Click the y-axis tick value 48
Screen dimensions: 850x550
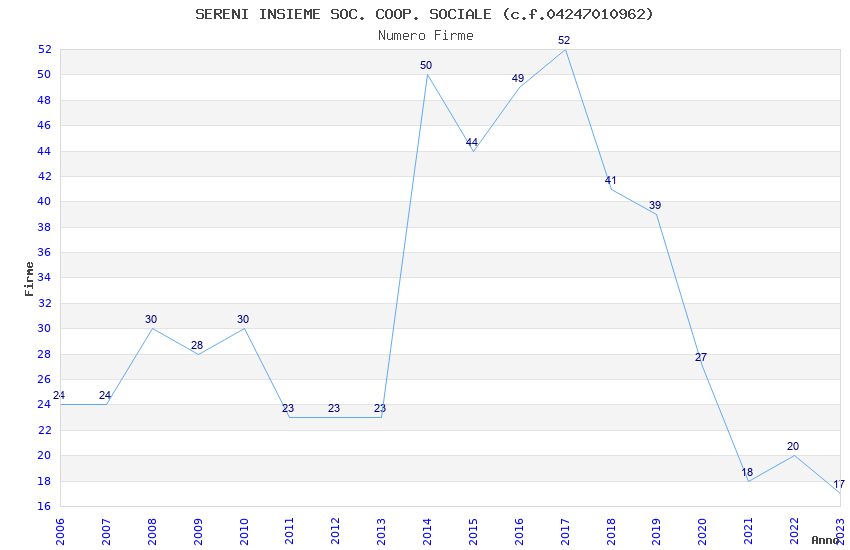pyautogui.click(x=44, y=100)
